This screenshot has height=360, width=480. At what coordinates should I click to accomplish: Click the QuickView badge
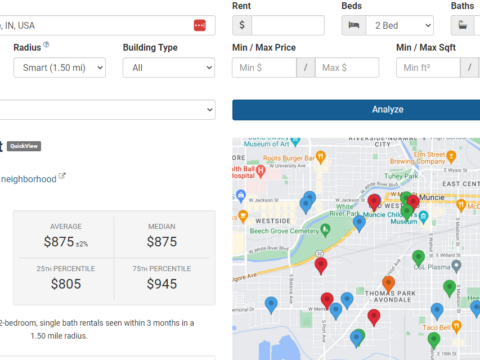pyautogui.click(x=24, y=146)
